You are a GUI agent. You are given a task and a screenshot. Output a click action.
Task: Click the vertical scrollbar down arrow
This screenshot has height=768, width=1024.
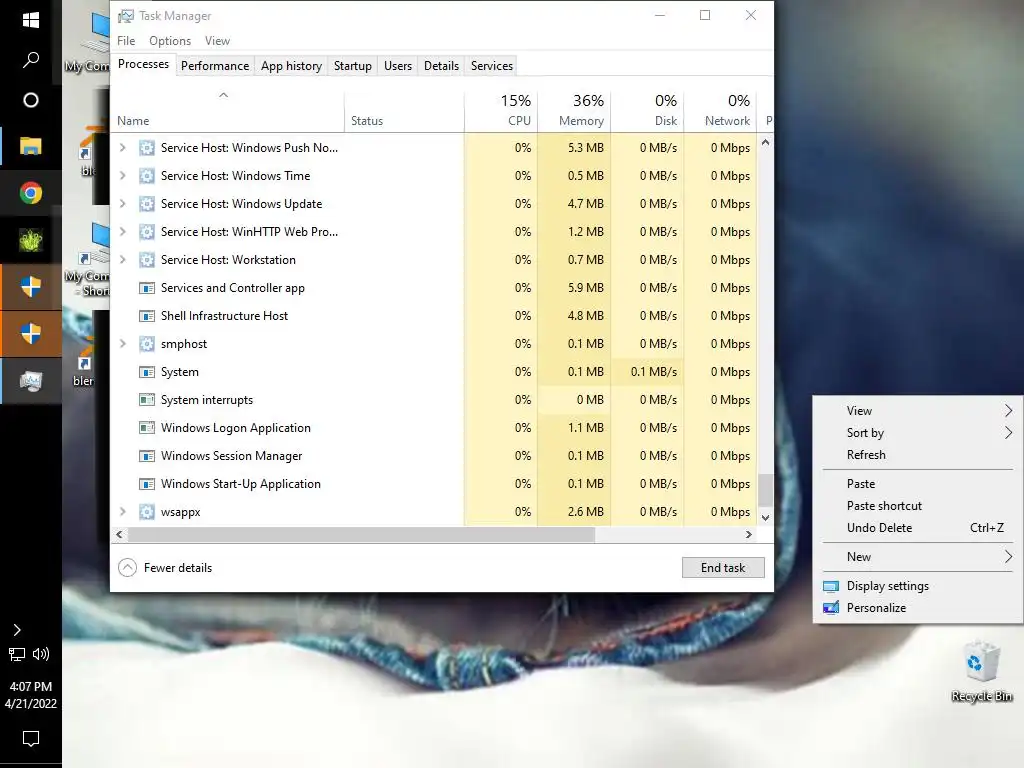click(765, 517)
